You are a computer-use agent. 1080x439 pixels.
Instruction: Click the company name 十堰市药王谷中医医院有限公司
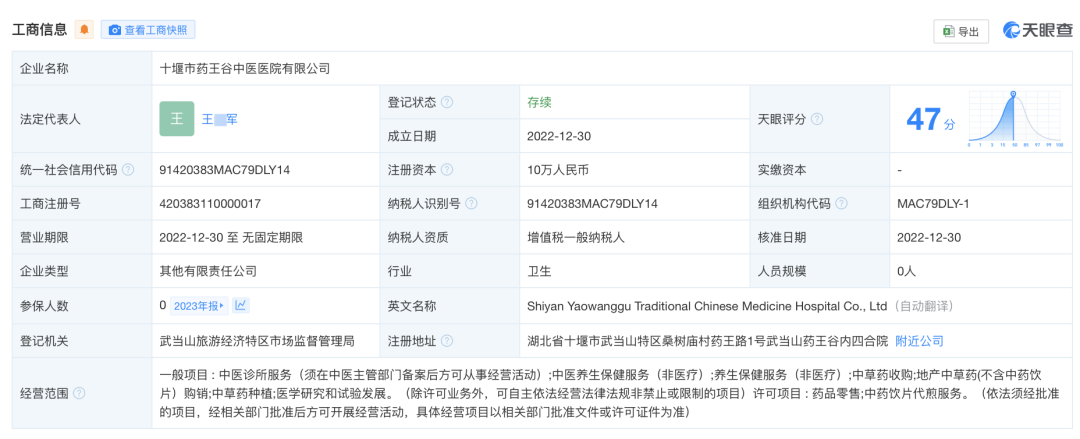(x=245, y=68)
